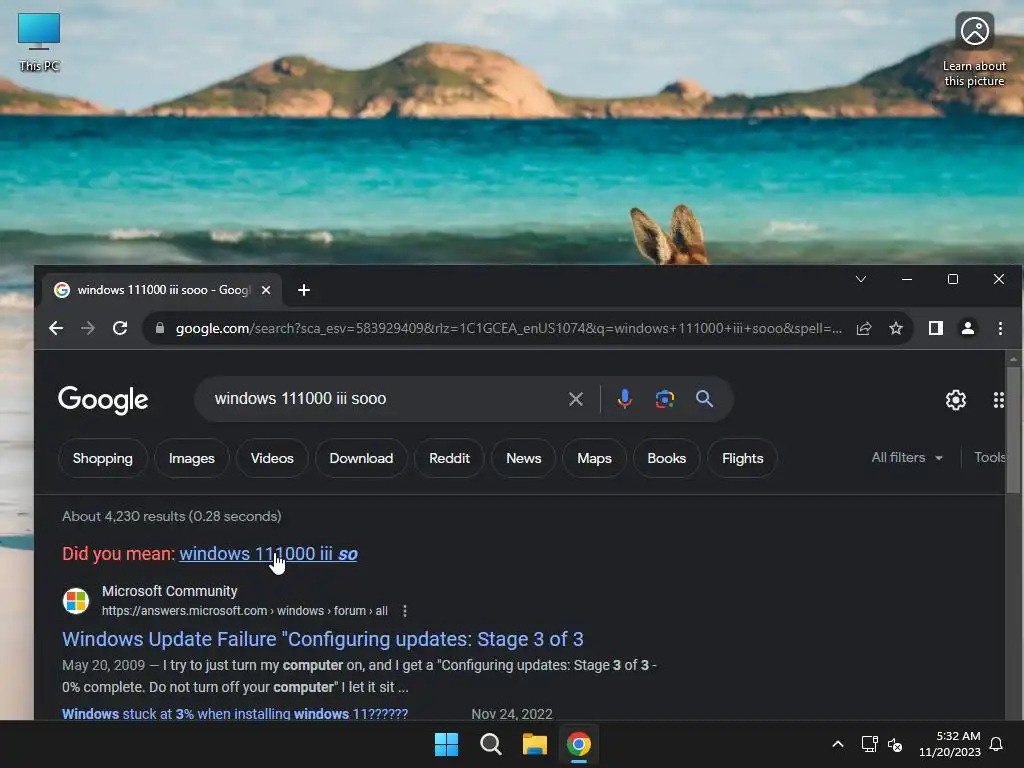Show hidden tray icons chevron
Viewport: 1024px width, 768px height.
pos(838,744)
